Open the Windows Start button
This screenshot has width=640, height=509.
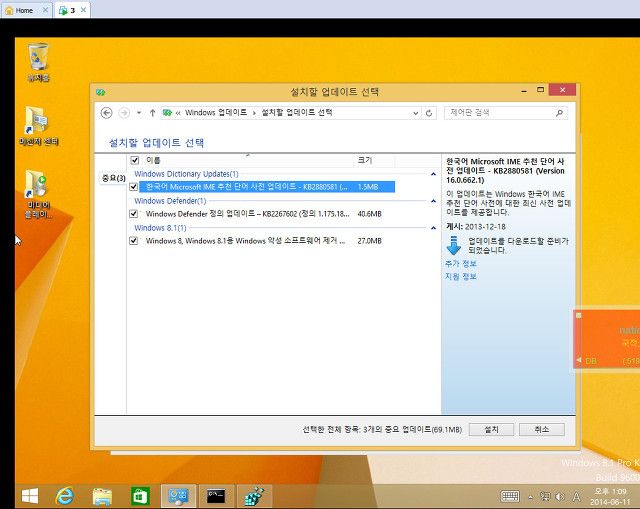[29, 496]
